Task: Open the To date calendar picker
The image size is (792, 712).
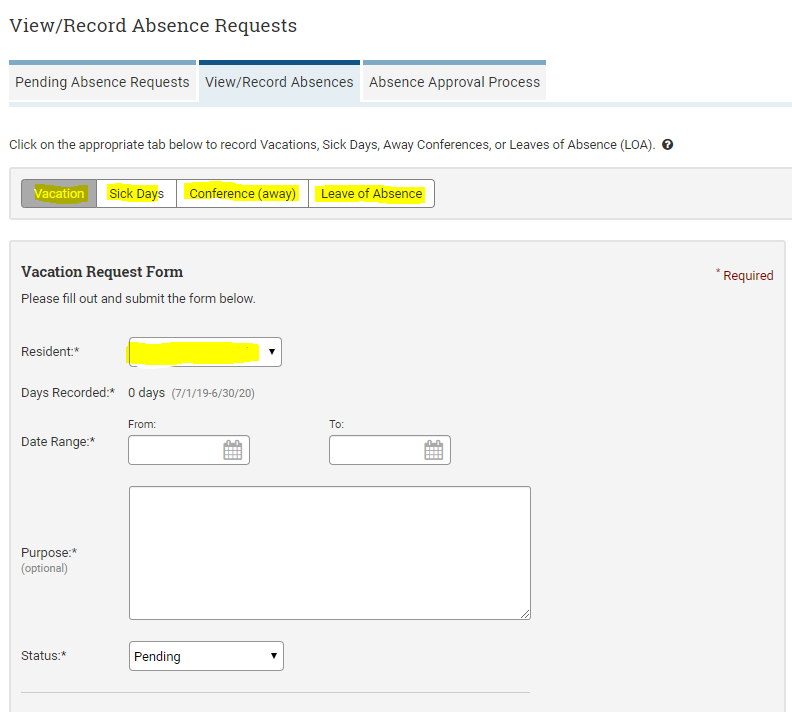Action: pyautogui.click(x=434, y=450)
